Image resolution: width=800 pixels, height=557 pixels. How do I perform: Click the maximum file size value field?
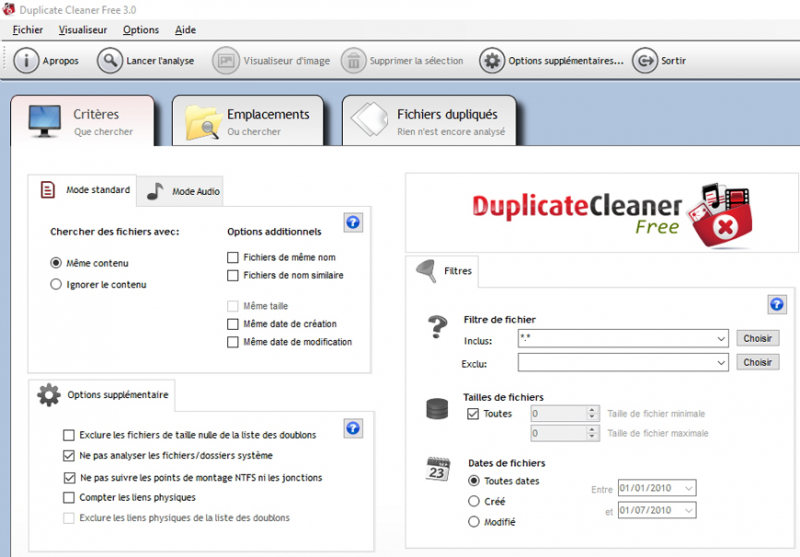coord(559,433)
